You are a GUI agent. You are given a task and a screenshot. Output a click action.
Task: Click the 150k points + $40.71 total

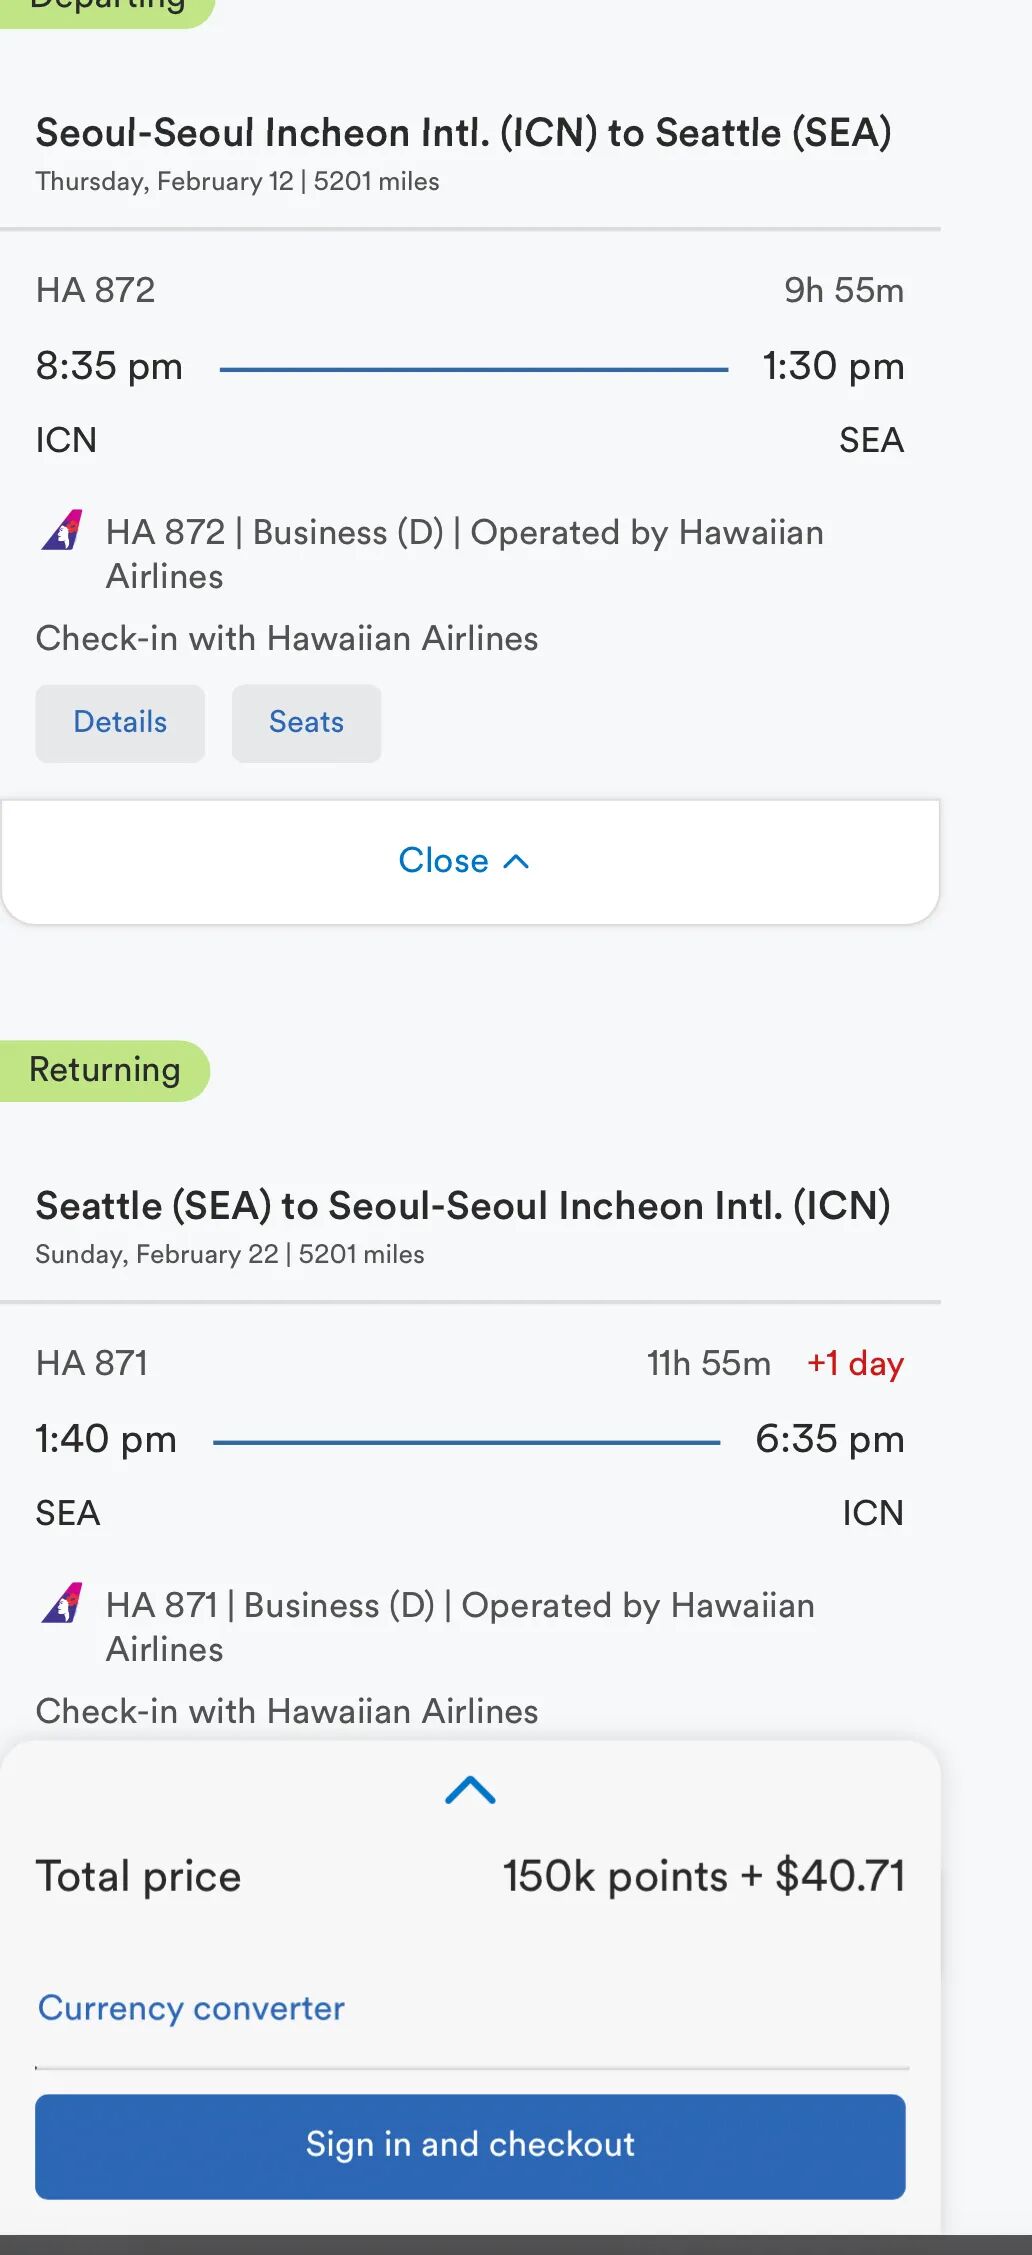pyautogui.click(x=703, y=1876)
